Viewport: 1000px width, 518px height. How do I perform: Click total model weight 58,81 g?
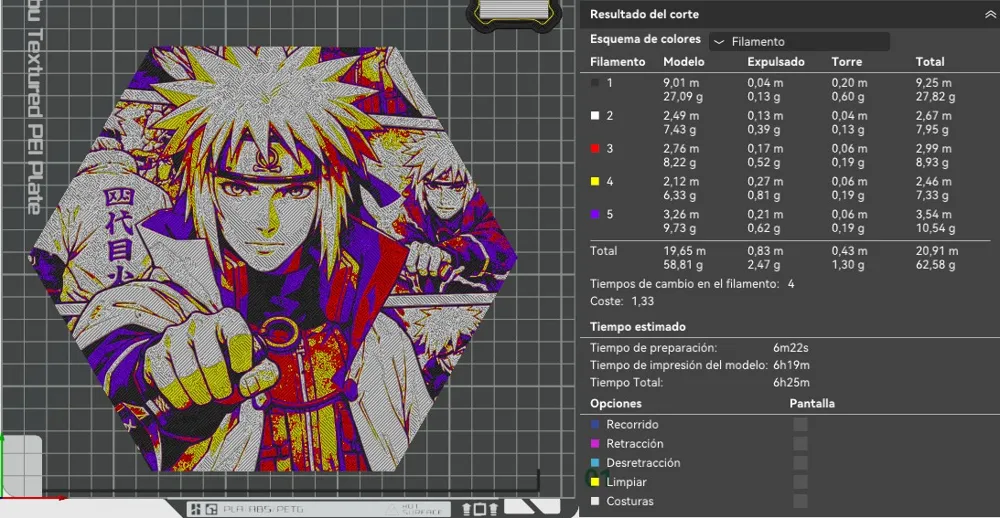coord(683,265)
